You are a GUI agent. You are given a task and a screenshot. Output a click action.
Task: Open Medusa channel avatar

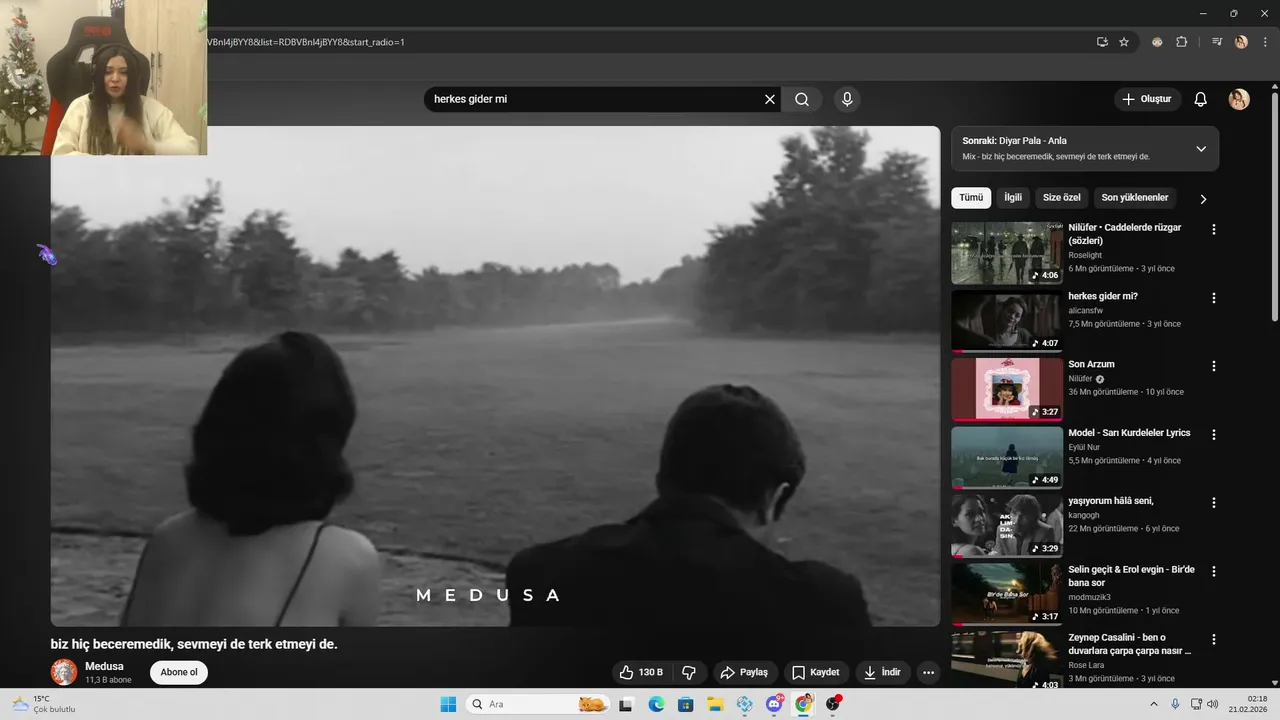click(64, 672)
